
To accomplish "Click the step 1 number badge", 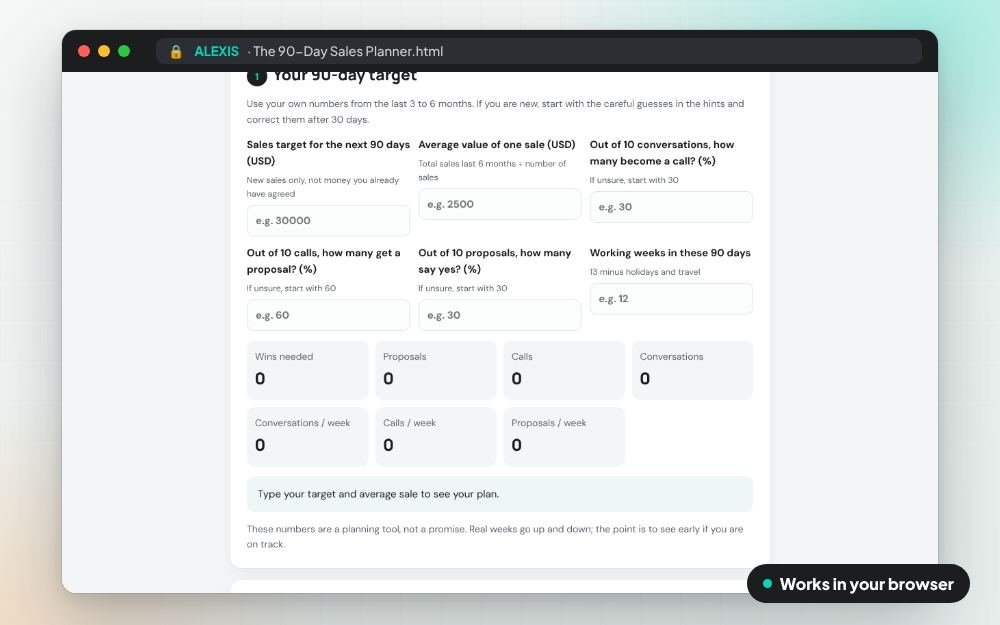I will pyautogui.click(x=257, y=77).
